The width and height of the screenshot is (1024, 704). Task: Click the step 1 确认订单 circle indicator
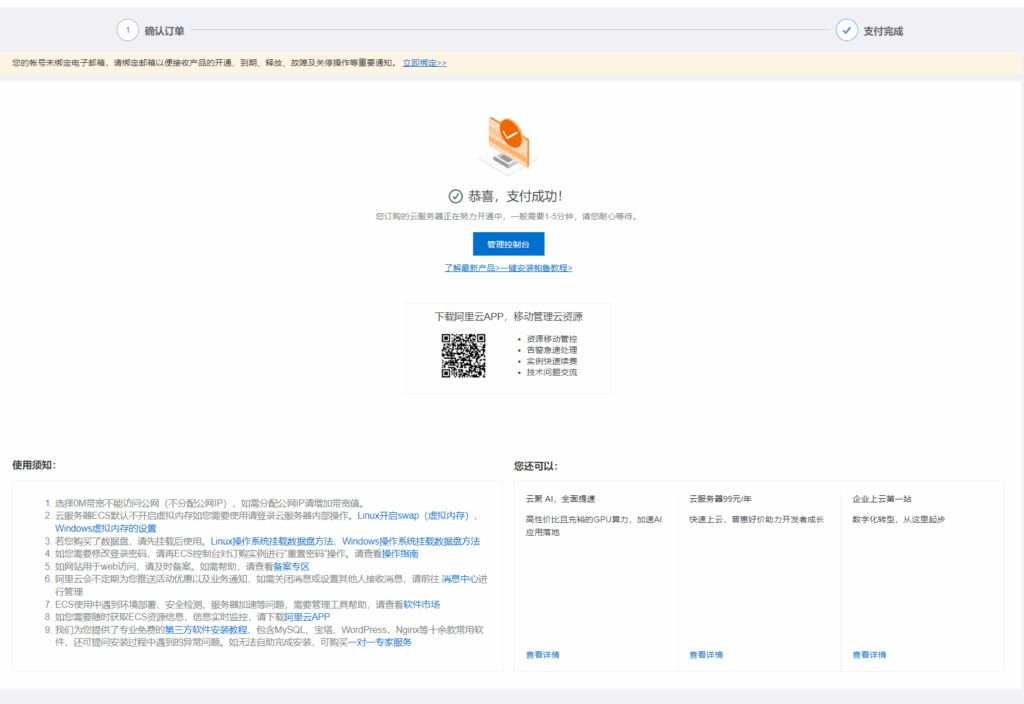127,30
